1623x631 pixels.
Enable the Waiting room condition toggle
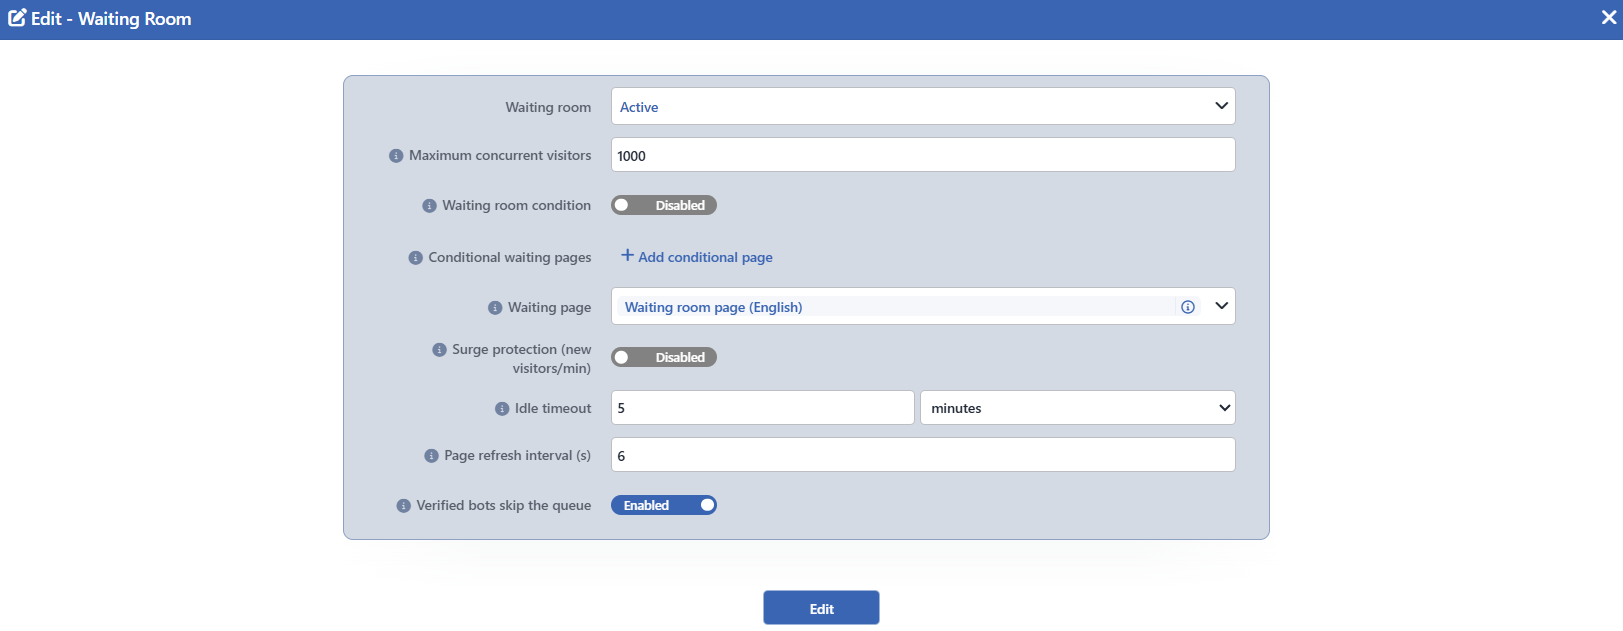664,205
